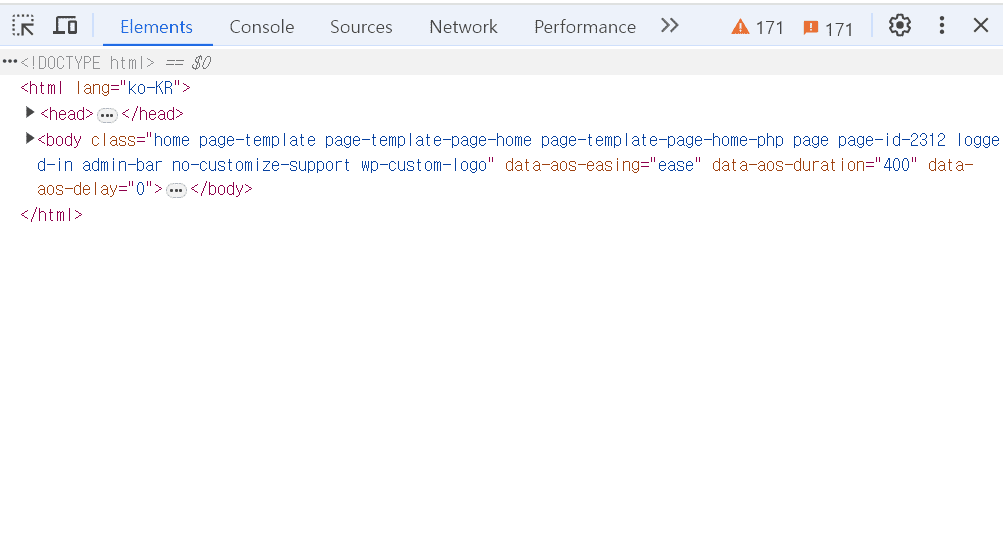The image size is (1003, 543).
Task: Click the closing </body> tag
Action: point(221,189)
